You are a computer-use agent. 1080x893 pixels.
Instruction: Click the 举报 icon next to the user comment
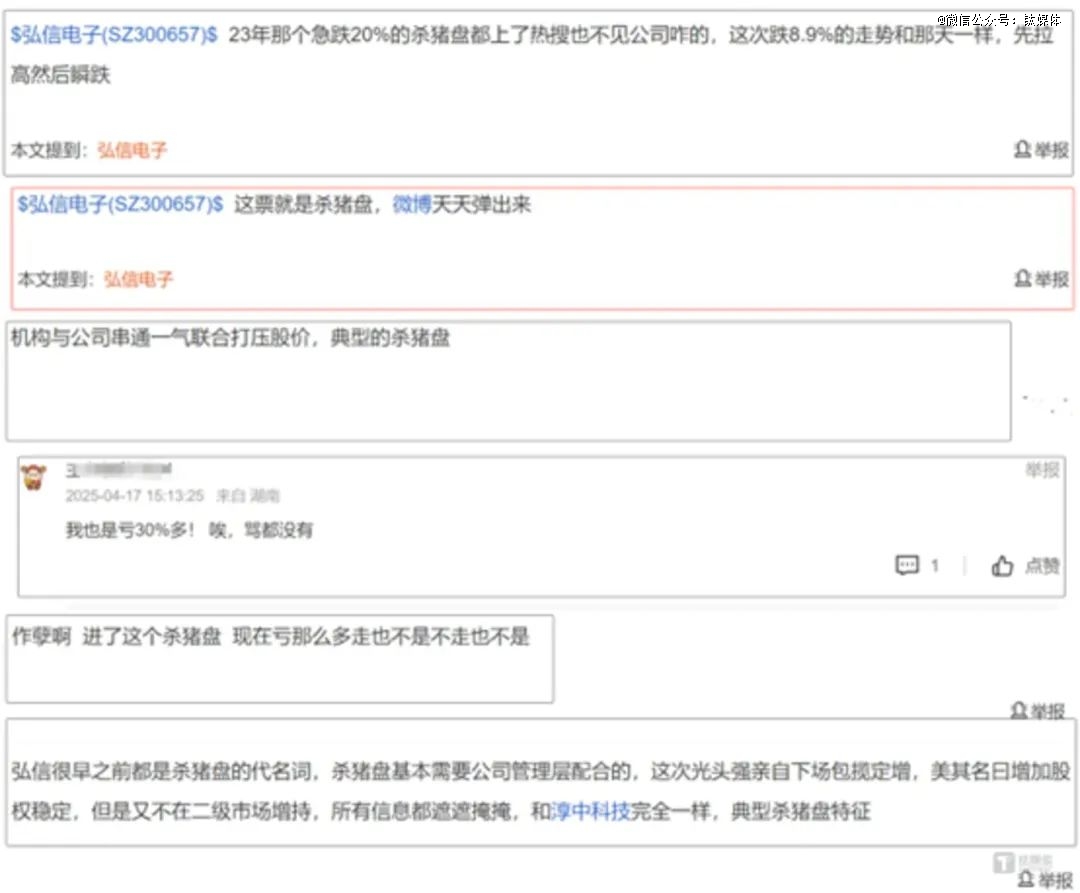pos(1041,471)
